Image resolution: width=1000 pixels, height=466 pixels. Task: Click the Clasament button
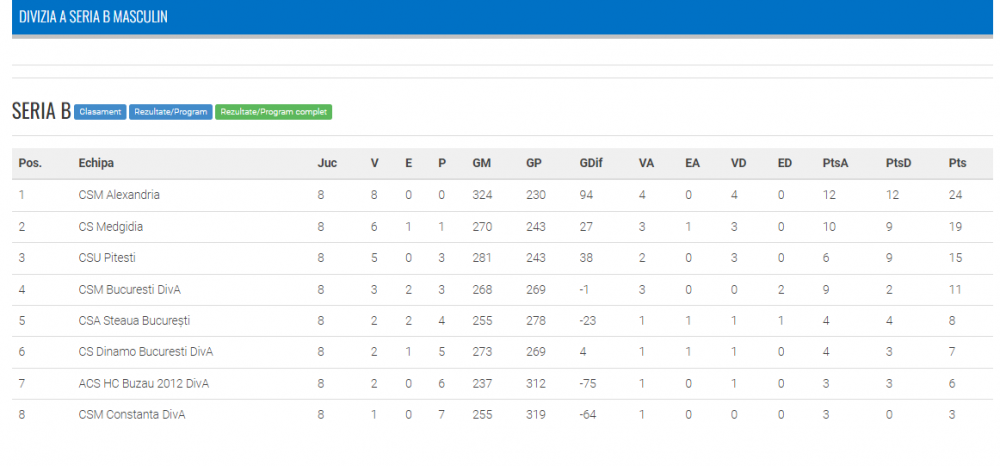tap(100, 112)
